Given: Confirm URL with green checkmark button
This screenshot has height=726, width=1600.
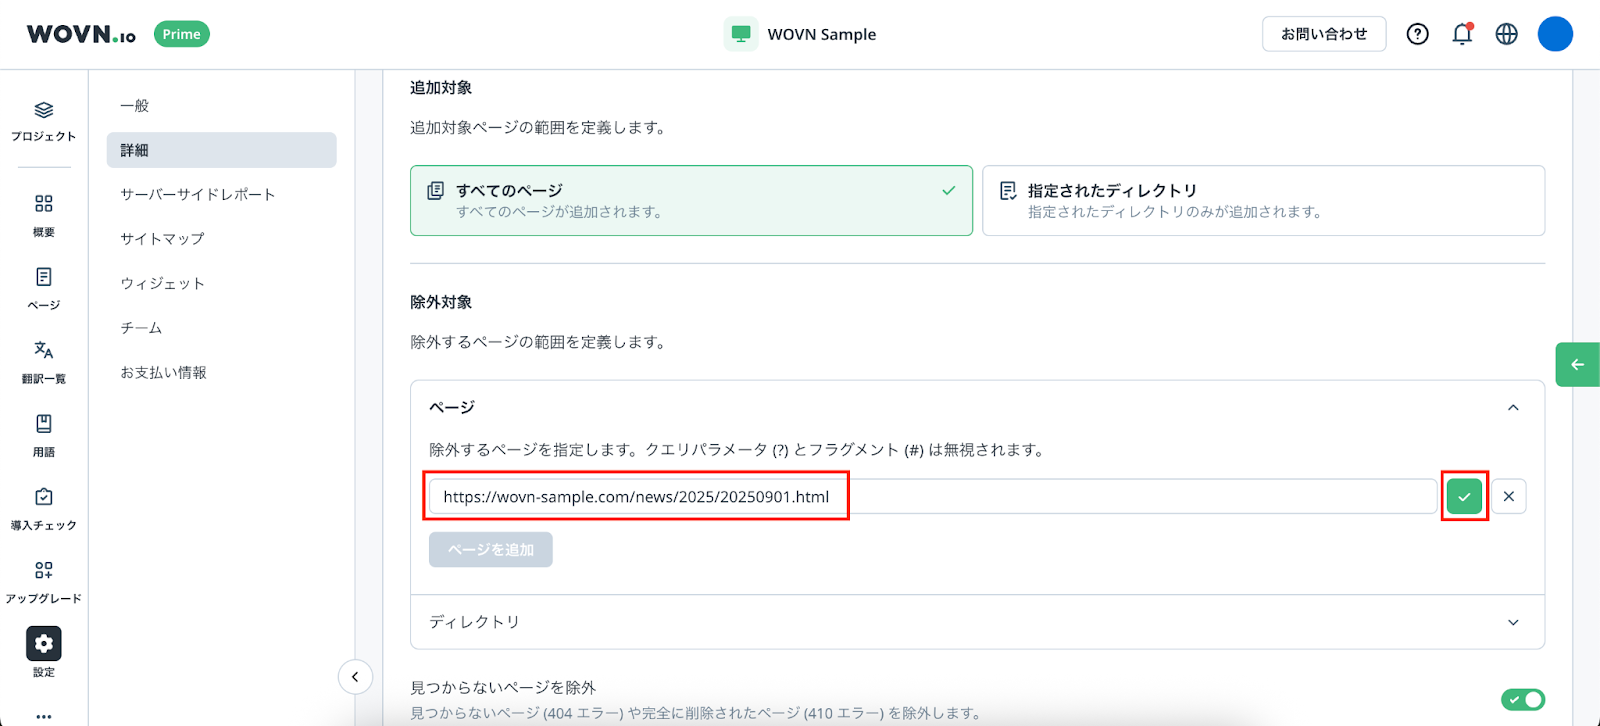Looking at the screenshot, I should [1464, 496].
